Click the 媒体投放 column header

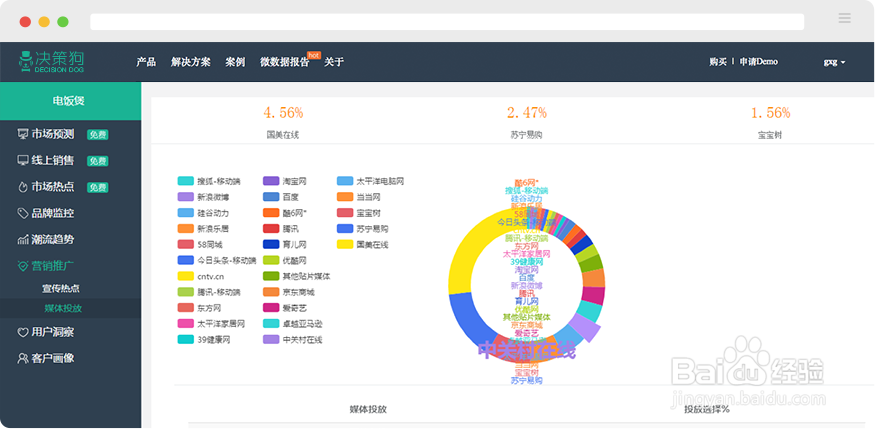pos(368,409)
